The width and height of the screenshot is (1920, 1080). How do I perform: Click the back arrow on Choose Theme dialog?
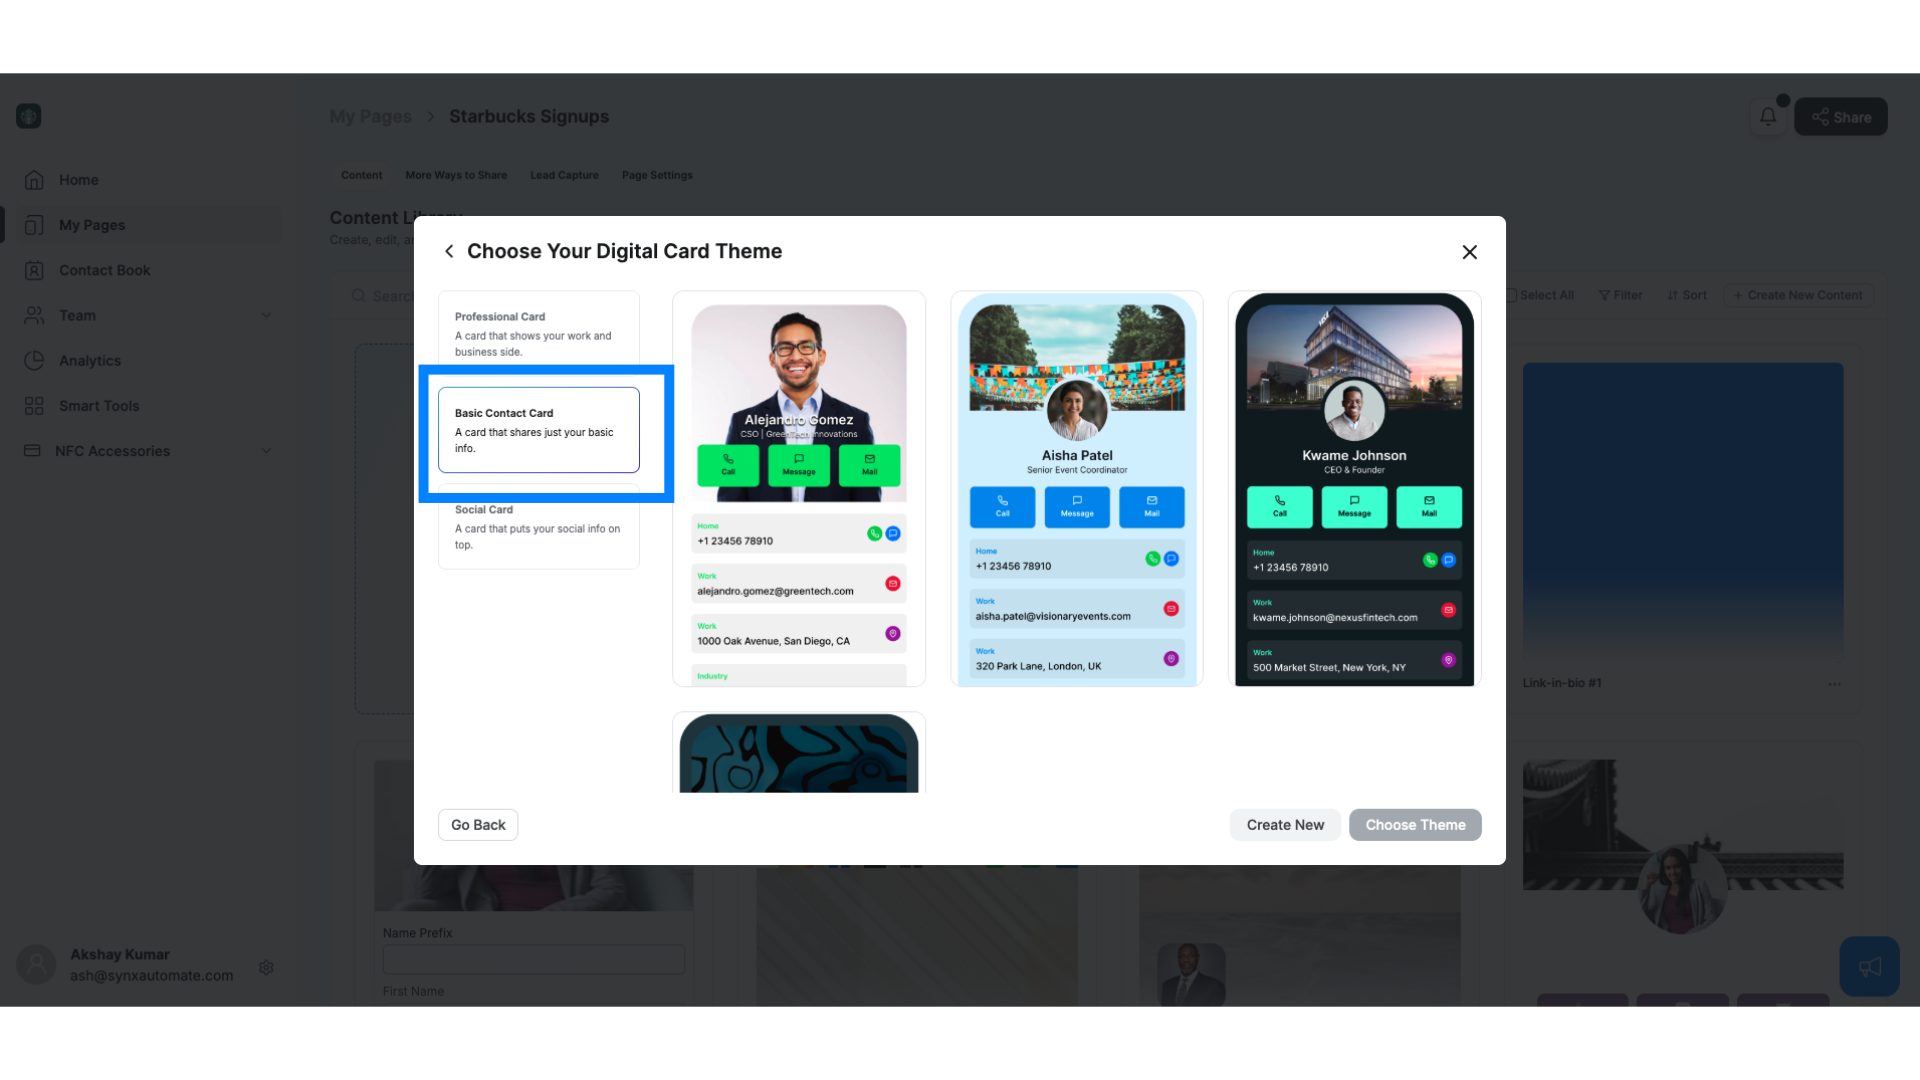pyautogui.click(x=448, y=251)
